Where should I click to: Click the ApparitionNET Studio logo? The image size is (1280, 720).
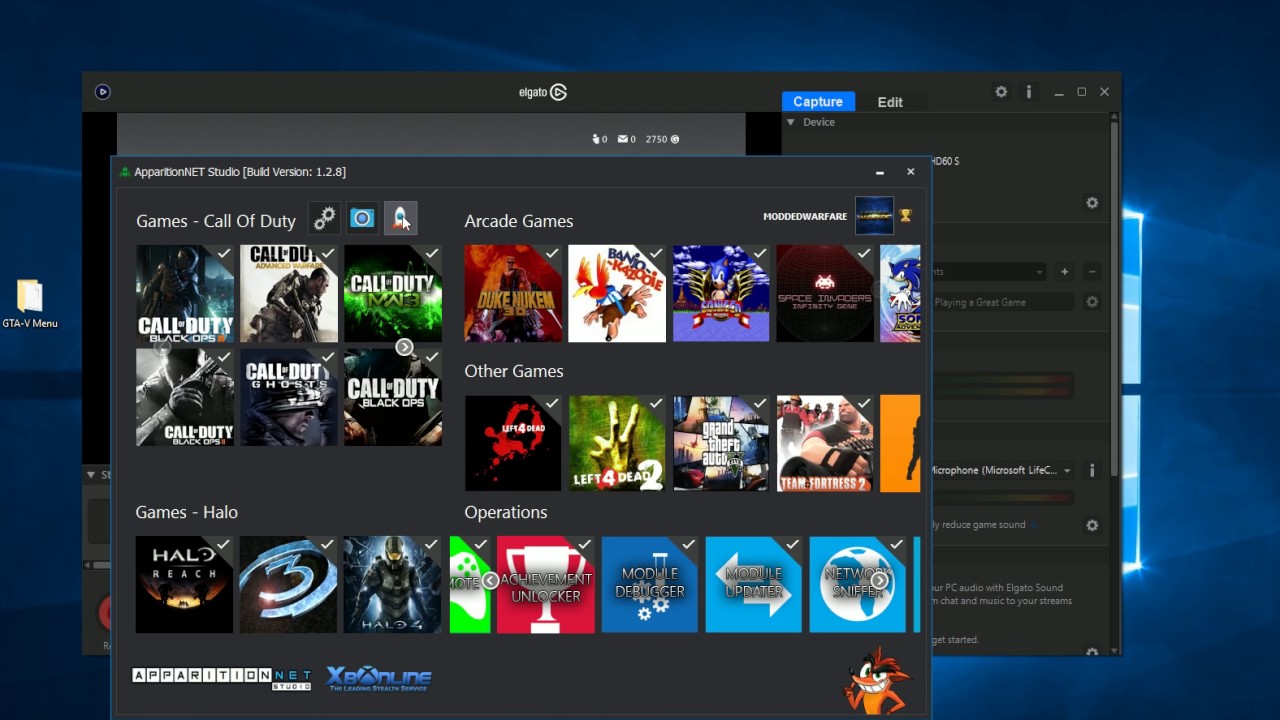(x=222, y=678)
